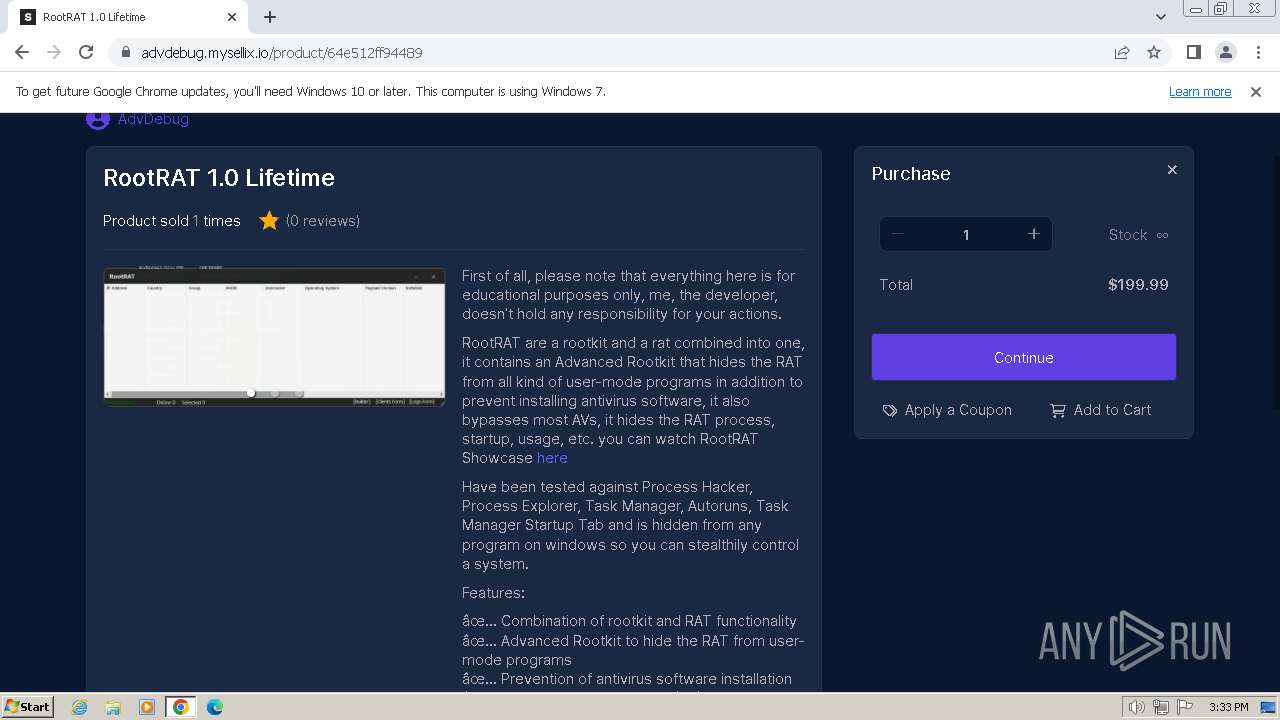
Task: Decrease quantity with the minus button
Action: (x=897, y=234)
